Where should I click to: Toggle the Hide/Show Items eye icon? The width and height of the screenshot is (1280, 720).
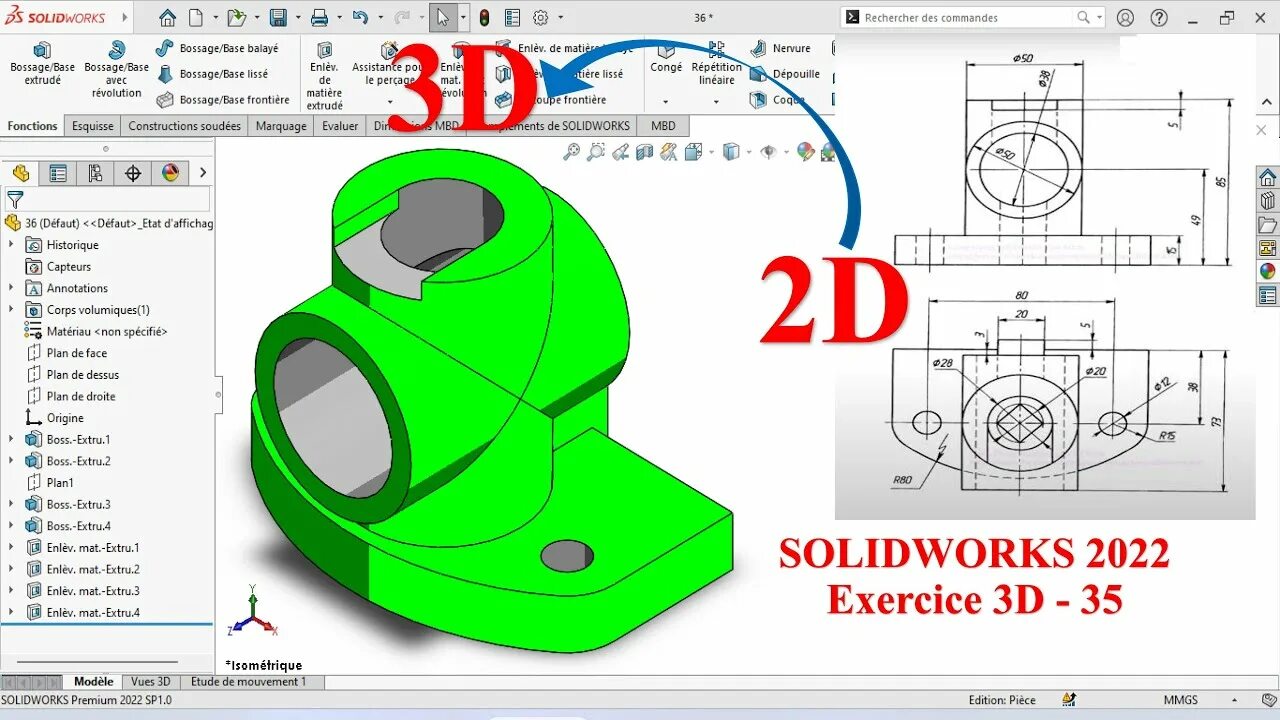[770, 152]
